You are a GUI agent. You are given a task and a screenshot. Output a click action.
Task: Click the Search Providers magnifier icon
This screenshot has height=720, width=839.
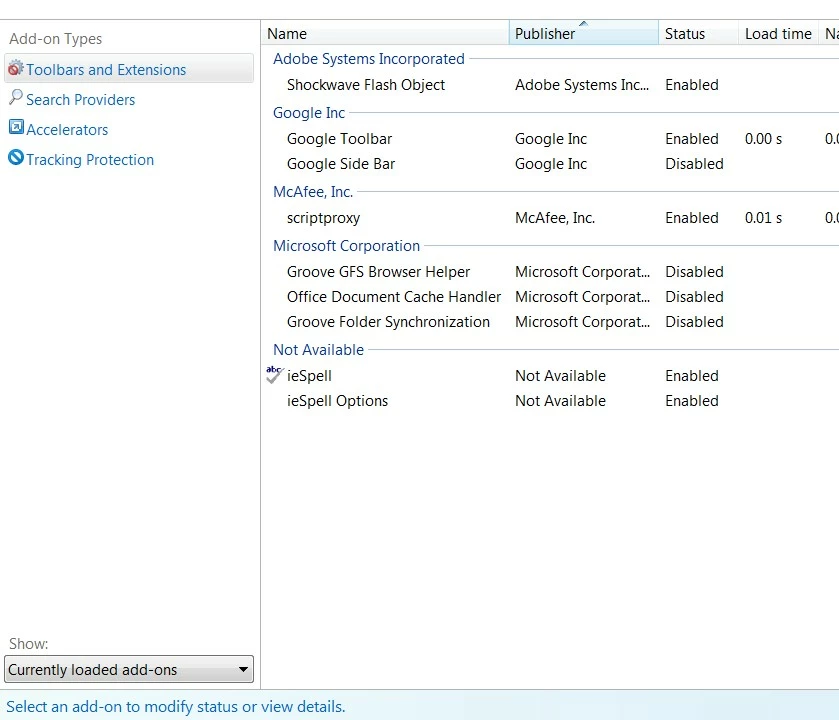(x=15, y=98)
